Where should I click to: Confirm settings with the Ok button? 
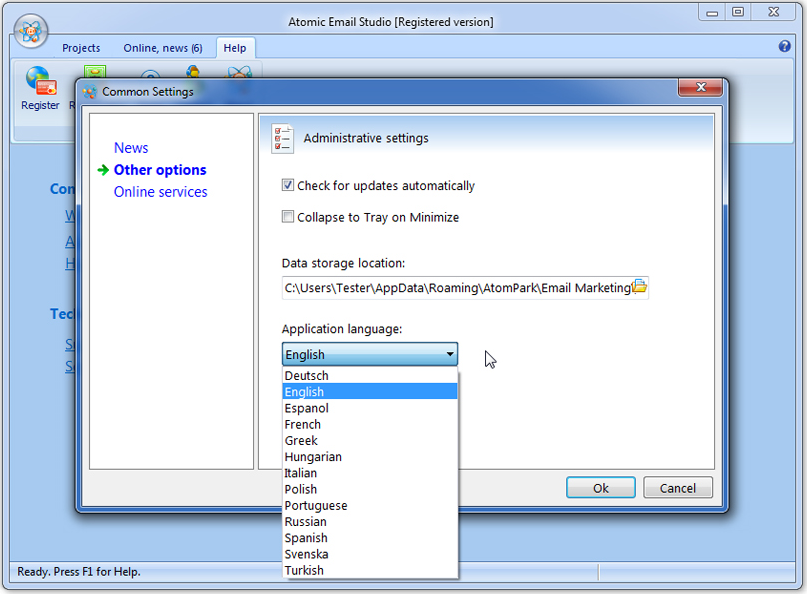601,487
